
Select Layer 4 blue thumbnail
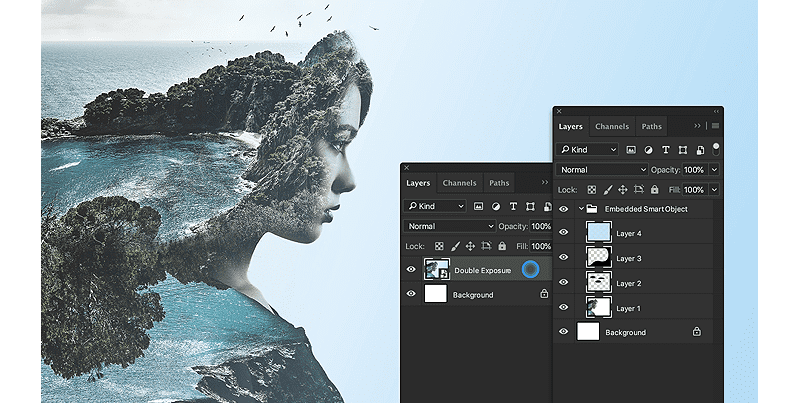pyautogui.click(x=599, y=233)
